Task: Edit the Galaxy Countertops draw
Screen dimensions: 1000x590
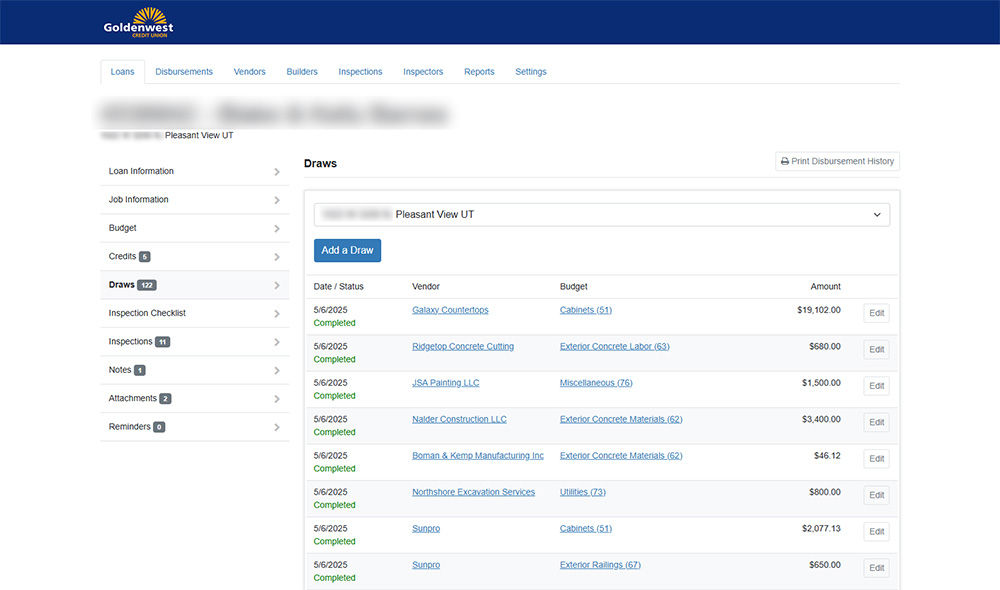Action: tap(876, 313)
